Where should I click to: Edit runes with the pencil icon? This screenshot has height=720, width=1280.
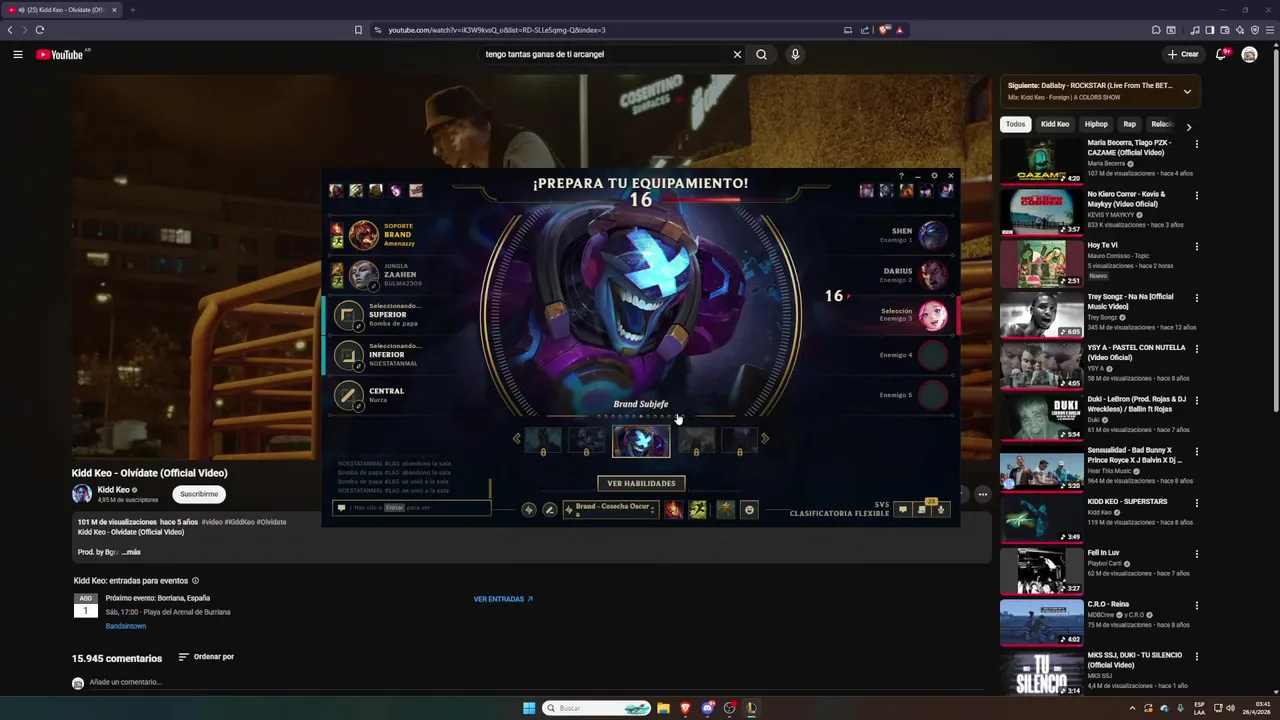pos(549,510)
